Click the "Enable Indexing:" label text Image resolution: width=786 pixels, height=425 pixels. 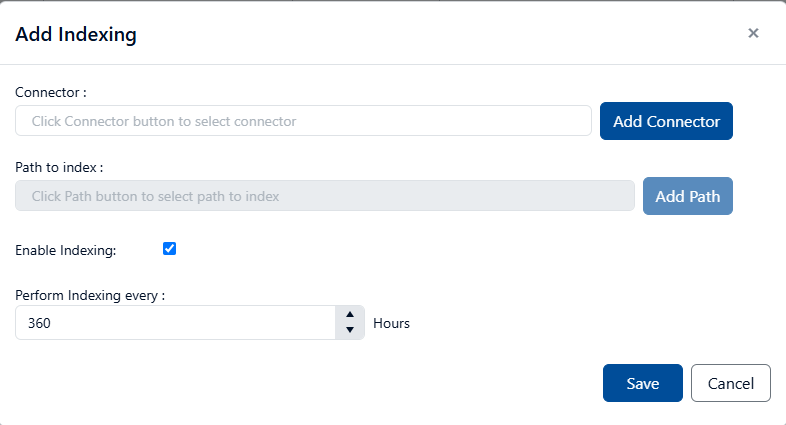coord(65,250)
